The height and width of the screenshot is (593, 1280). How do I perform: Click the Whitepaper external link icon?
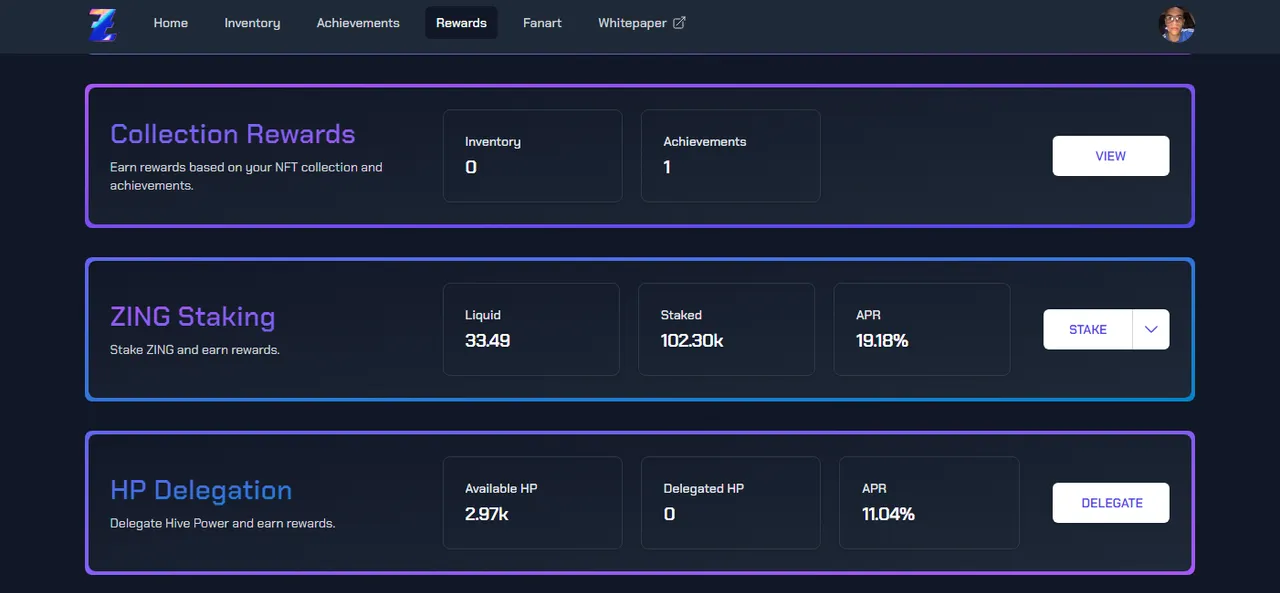(x=679, y=23)
